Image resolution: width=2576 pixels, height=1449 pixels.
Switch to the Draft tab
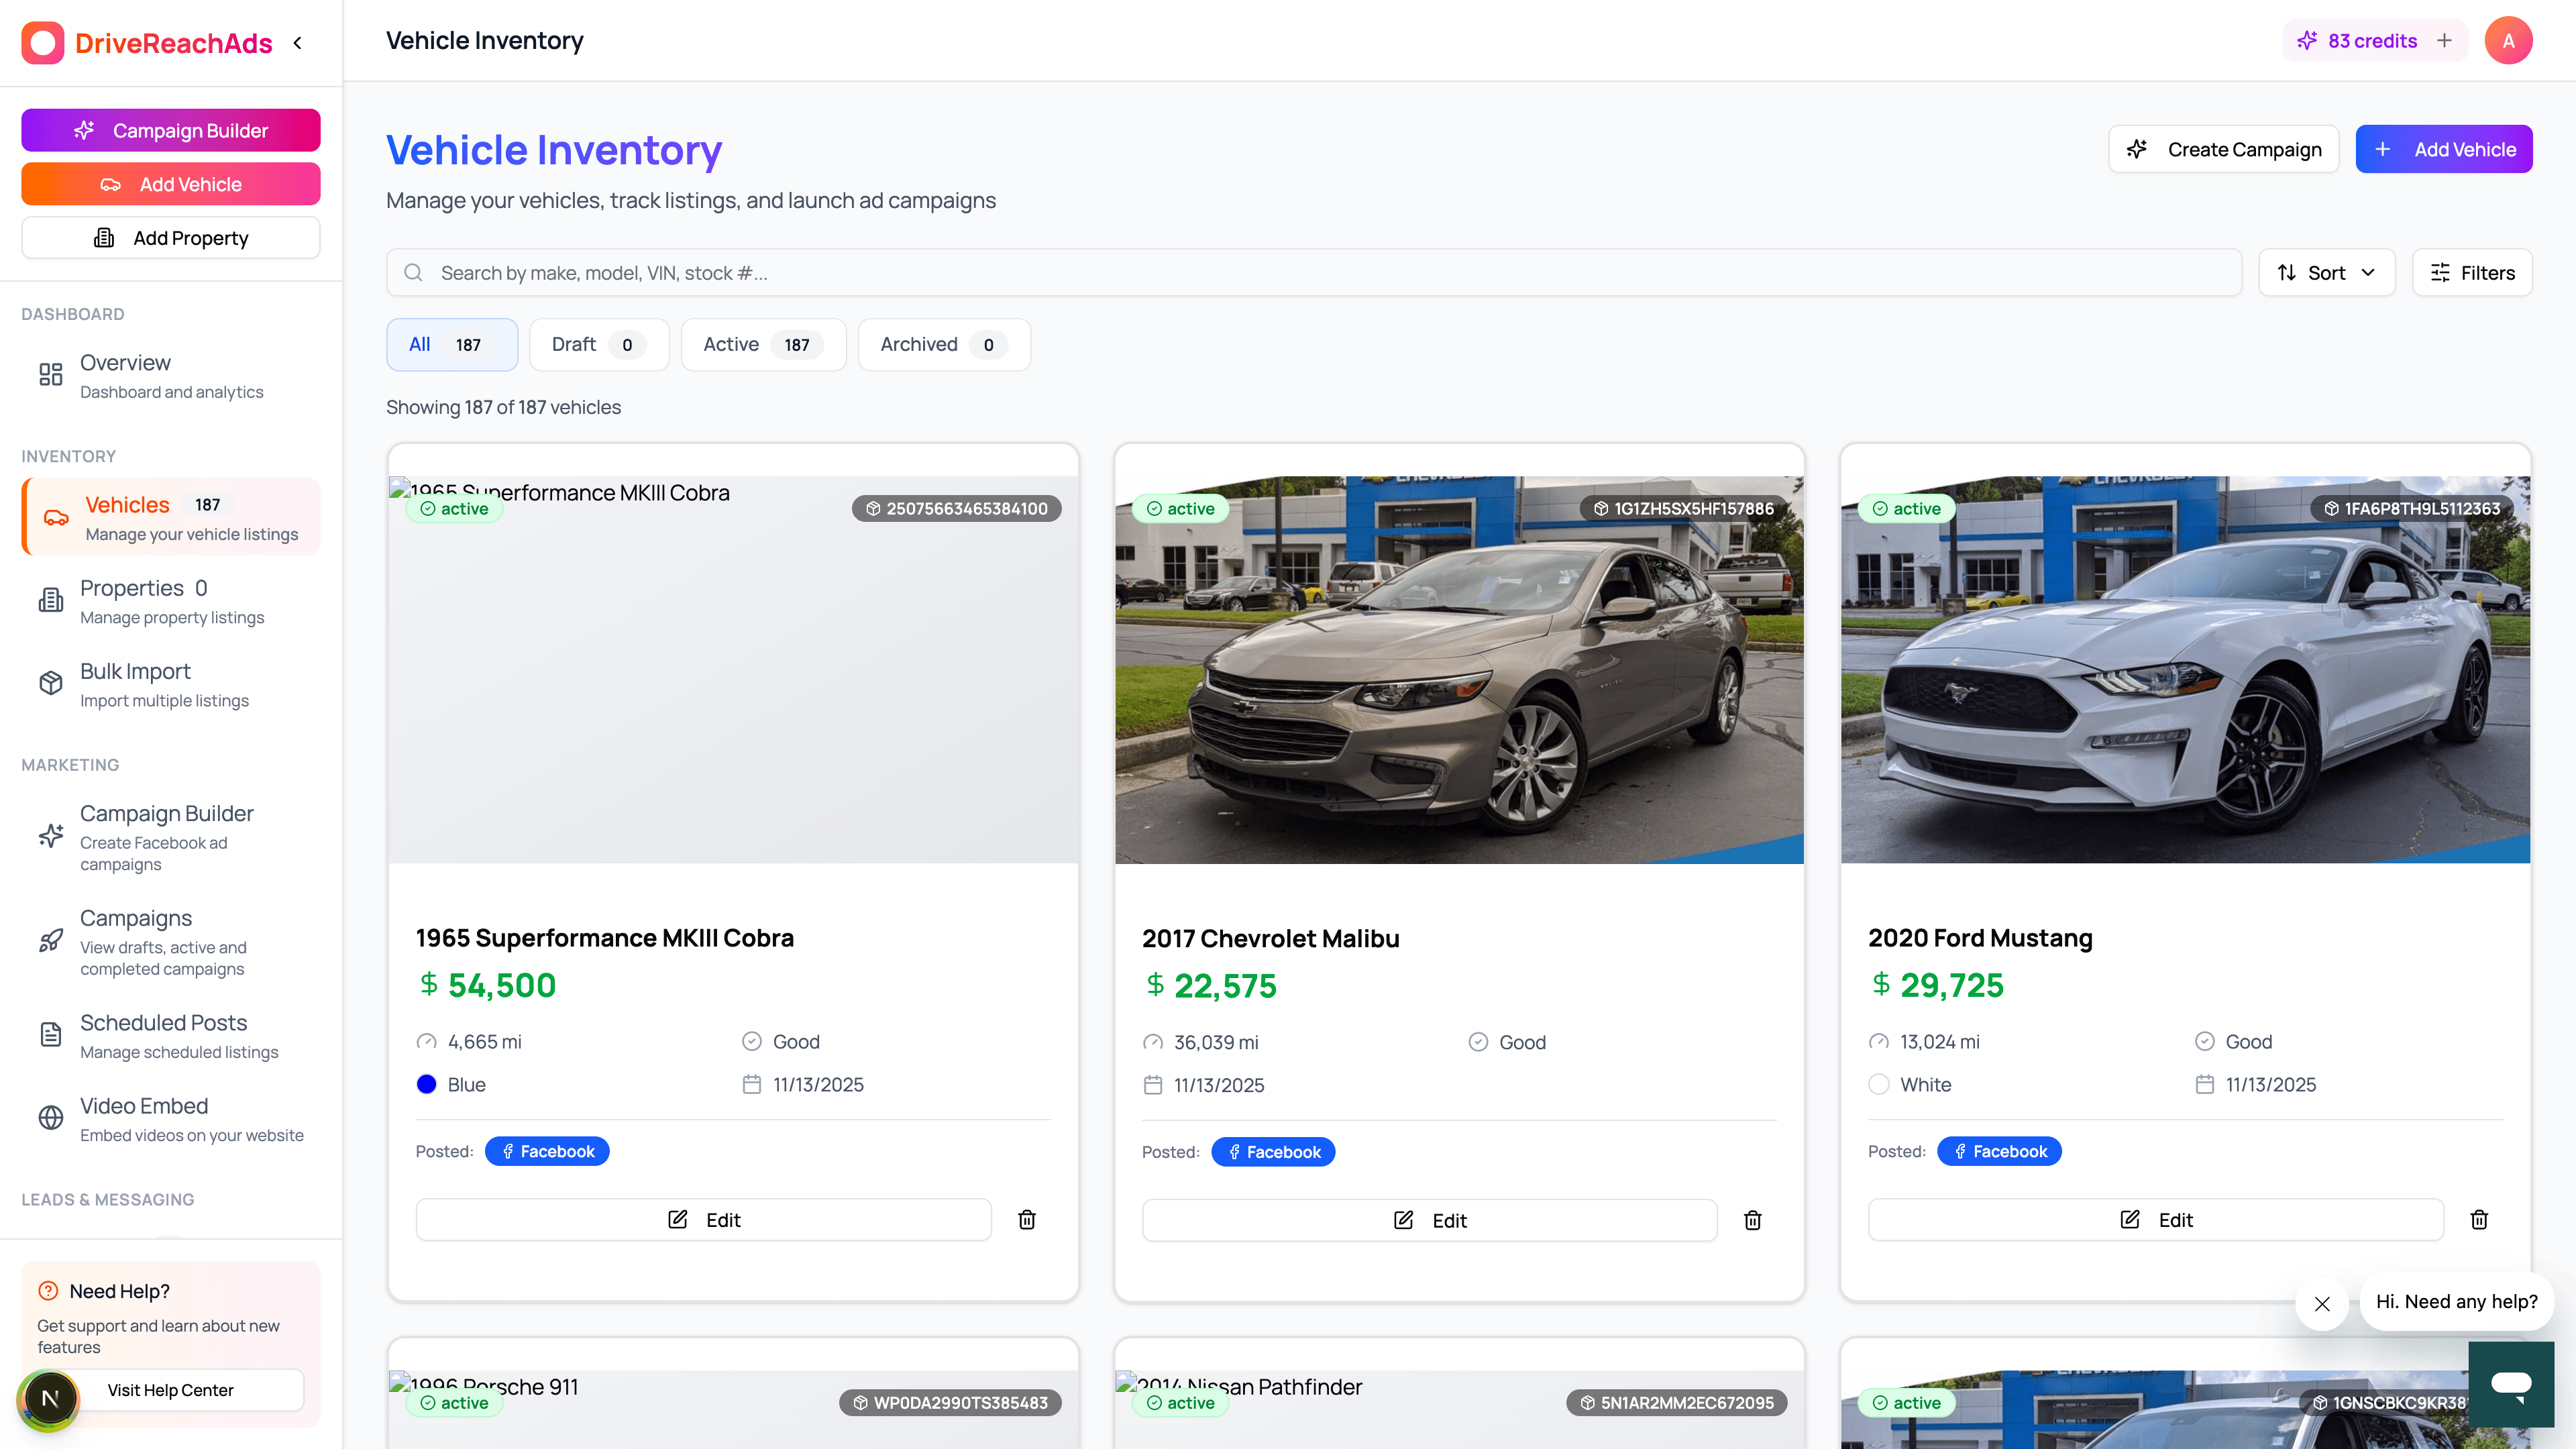598,344
